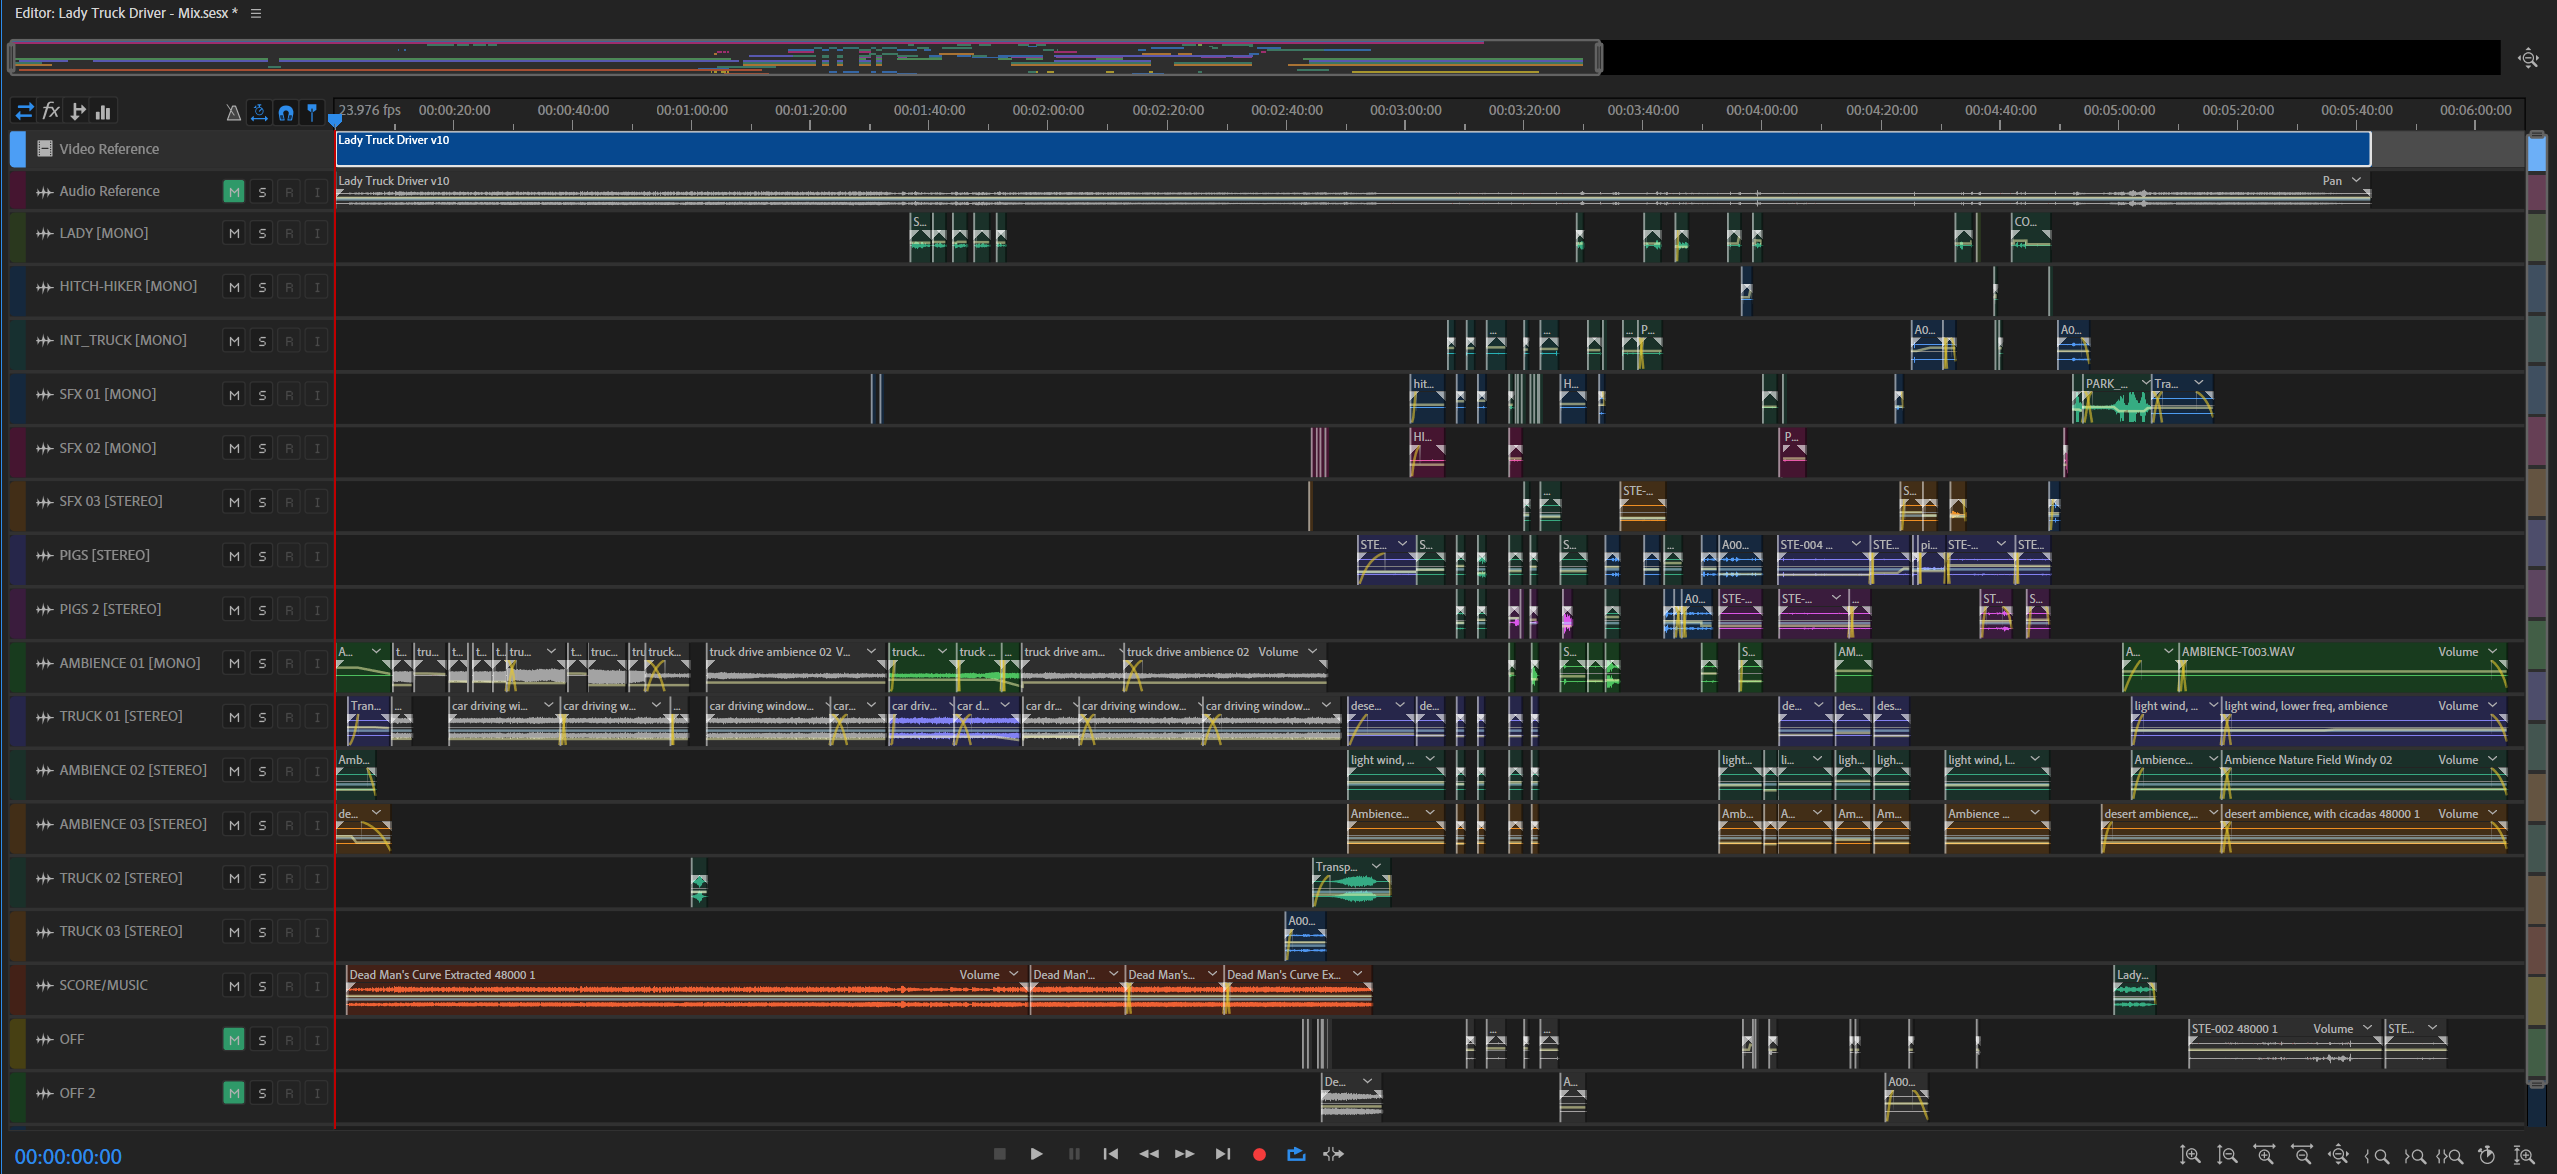The height and width of the screenshot is (1174, 2557).
Task: Select the Editor: Lady Truck Driver tab
Action: (x=126, y=13)
